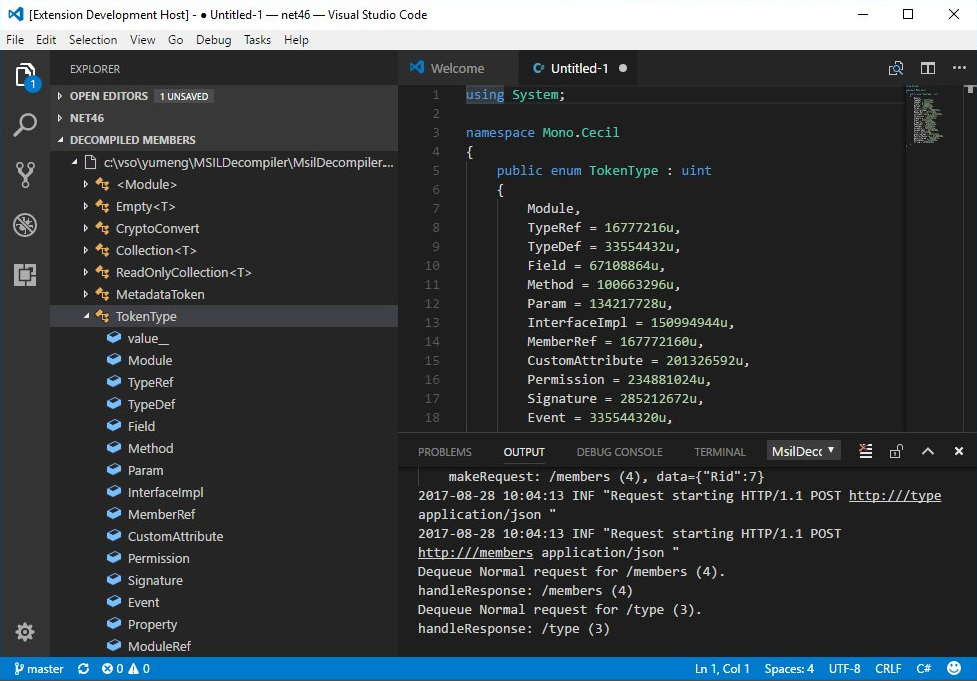
Task: Click line number 13 in the gutter
Action: (x=432, y=323)
